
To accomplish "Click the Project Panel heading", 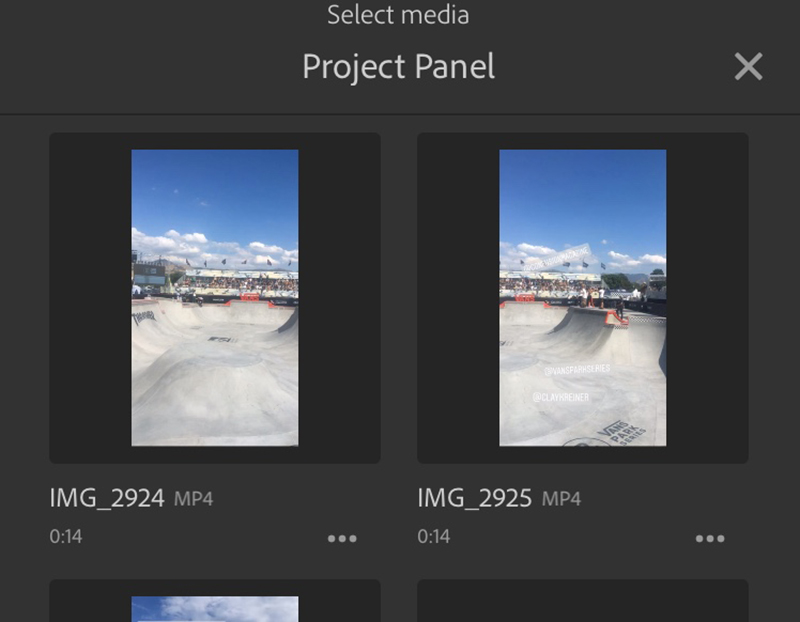I will [x=398, y=67].
